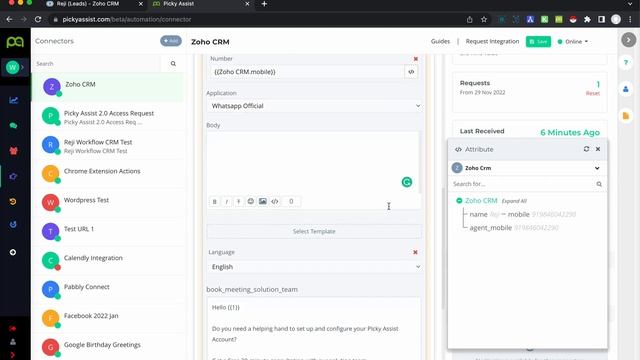Click inside the Body text area
640x360 pixels.
pos(313,162)
